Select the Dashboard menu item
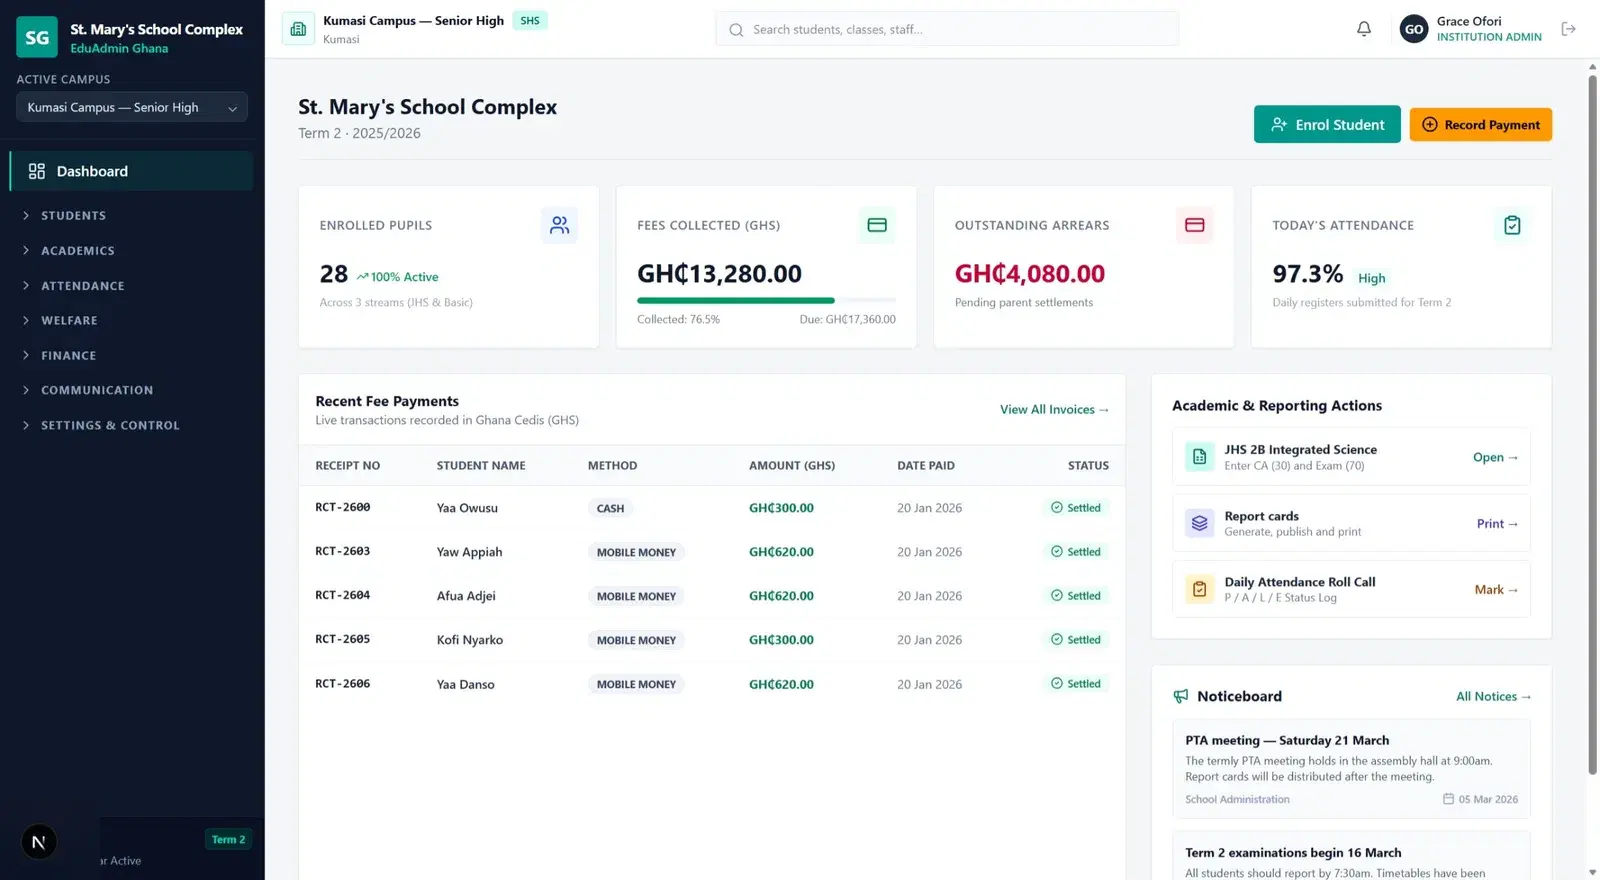The image size is (1600, 880). click(x=131, y=171)
